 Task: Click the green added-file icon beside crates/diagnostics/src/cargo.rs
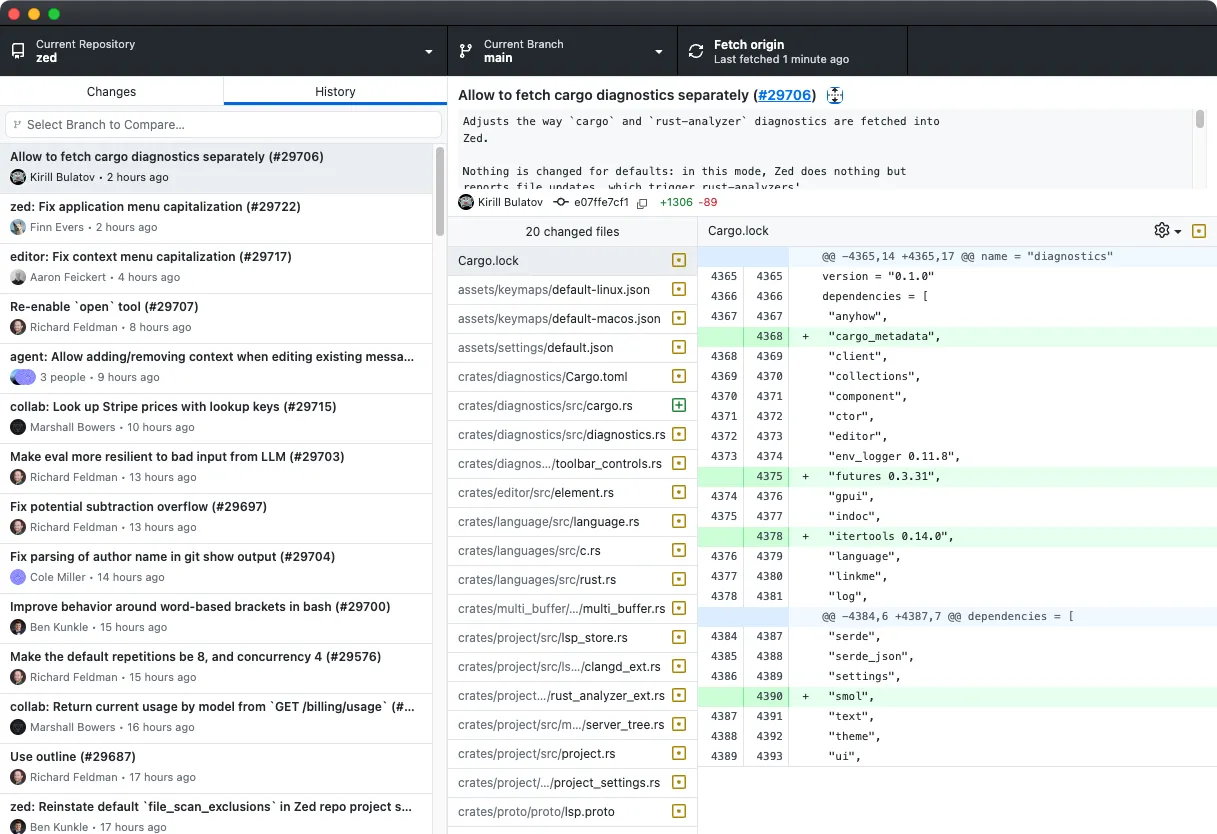coord(679,405)
